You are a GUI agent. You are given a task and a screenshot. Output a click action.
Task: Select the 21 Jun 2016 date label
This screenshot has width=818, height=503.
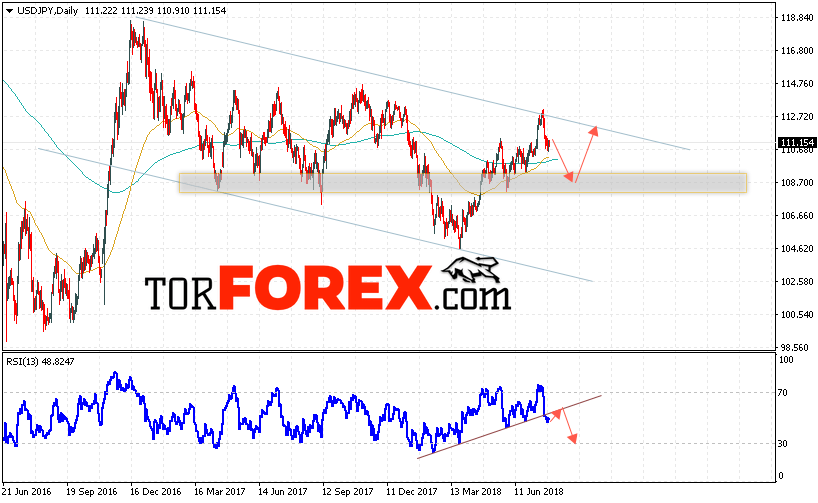coord(27,492)
